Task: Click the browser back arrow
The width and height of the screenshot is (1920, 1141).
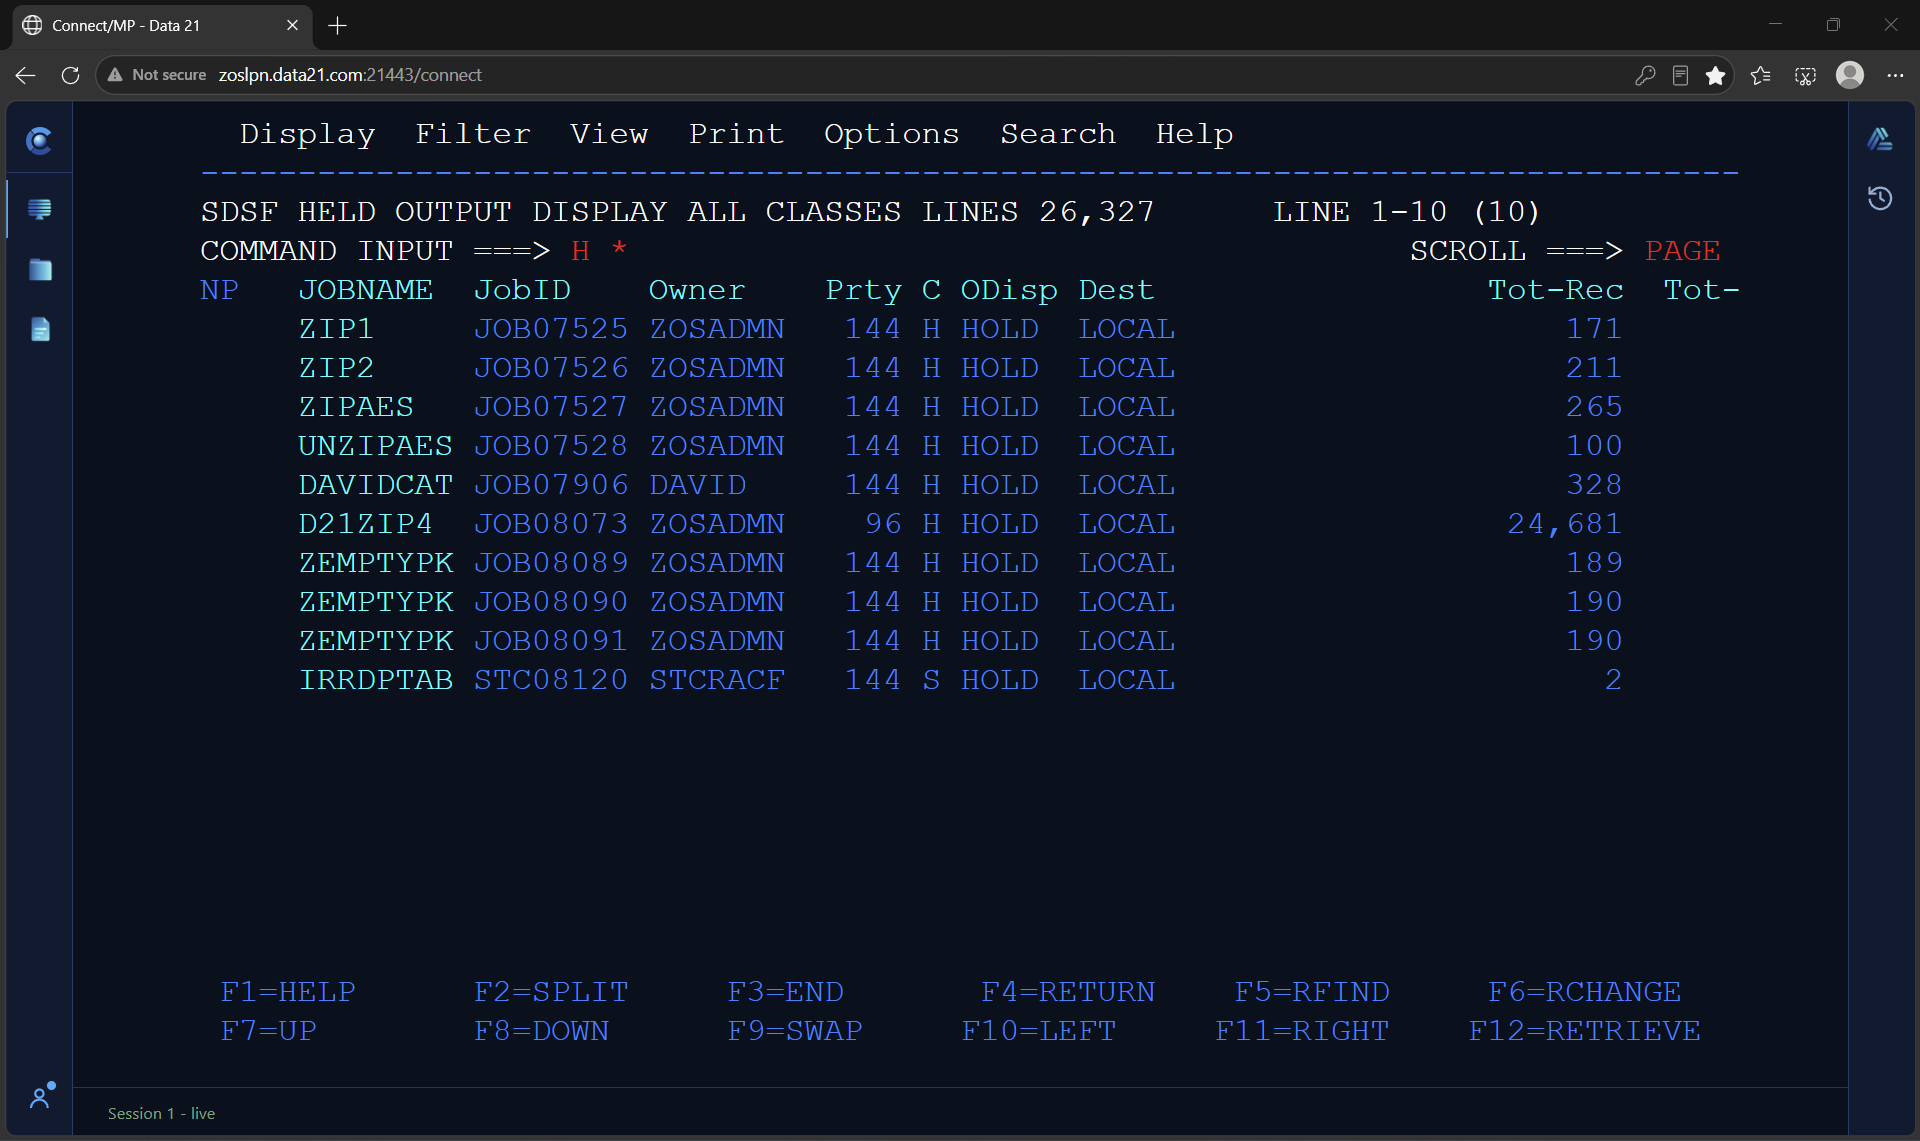Action: [x=26, y=75]
